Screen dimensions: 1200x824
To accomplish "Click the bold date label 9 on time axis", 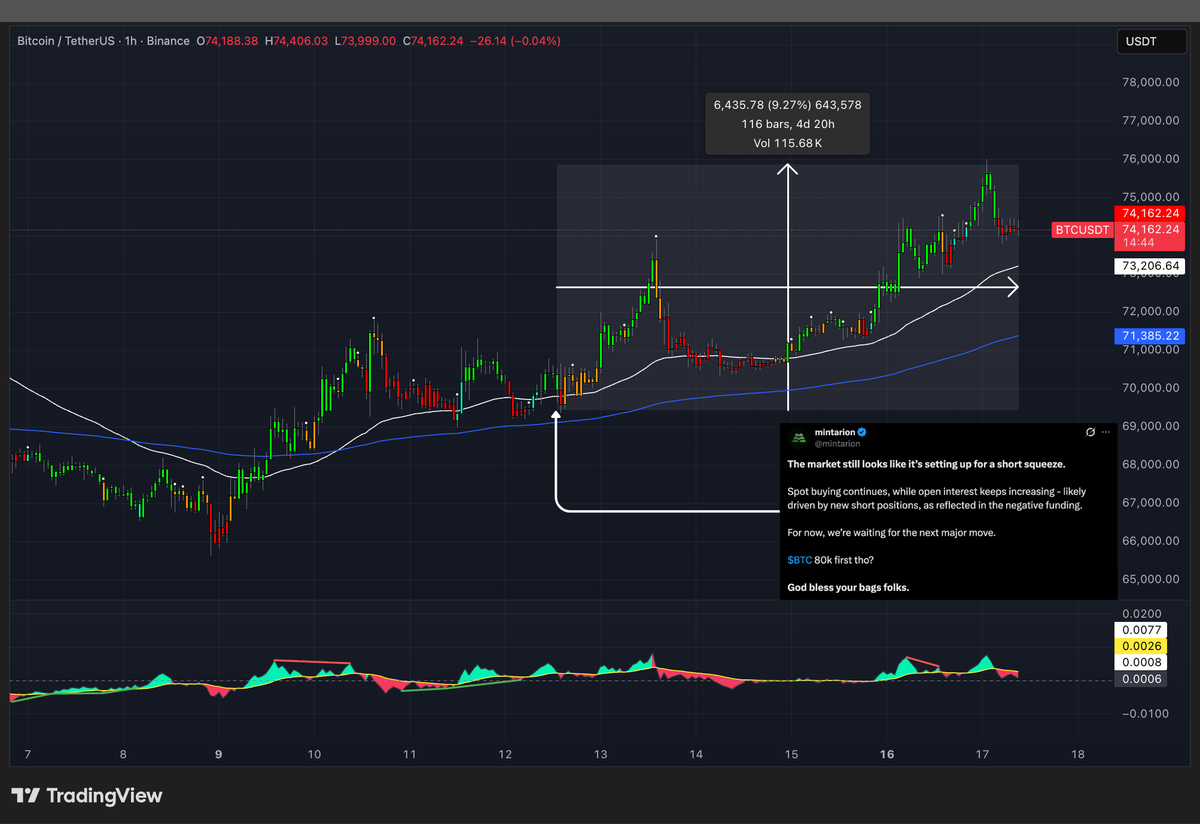I will pos(218,754).
